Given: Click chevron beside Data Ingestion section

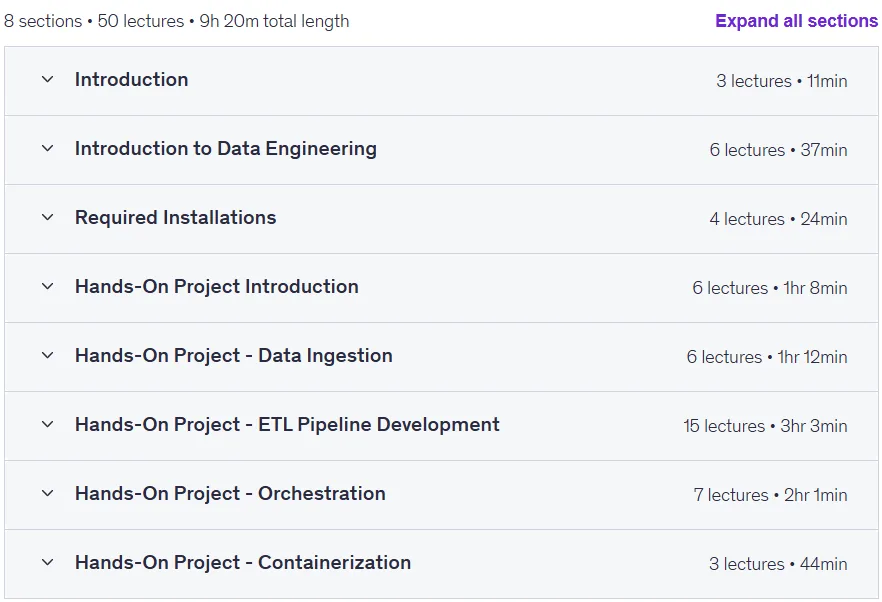Looking at the screenshot, I should click(48, 356).
